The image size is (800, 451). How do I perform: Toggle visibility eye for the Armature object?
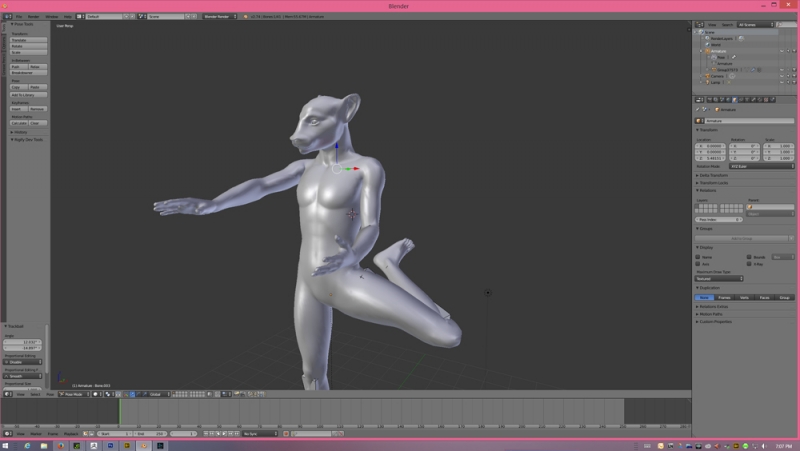coord(780,50)
